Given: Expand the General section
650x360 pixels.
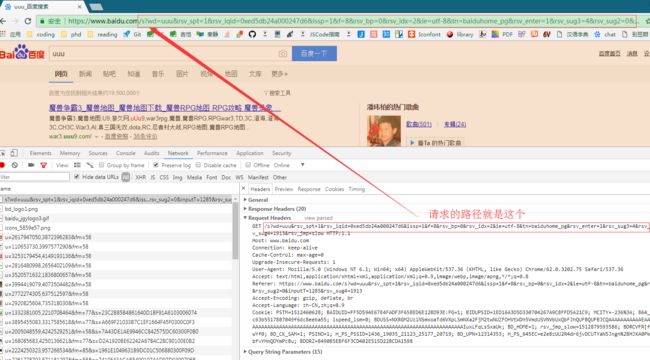Looking at the screenshot, I should click(255, 199).
